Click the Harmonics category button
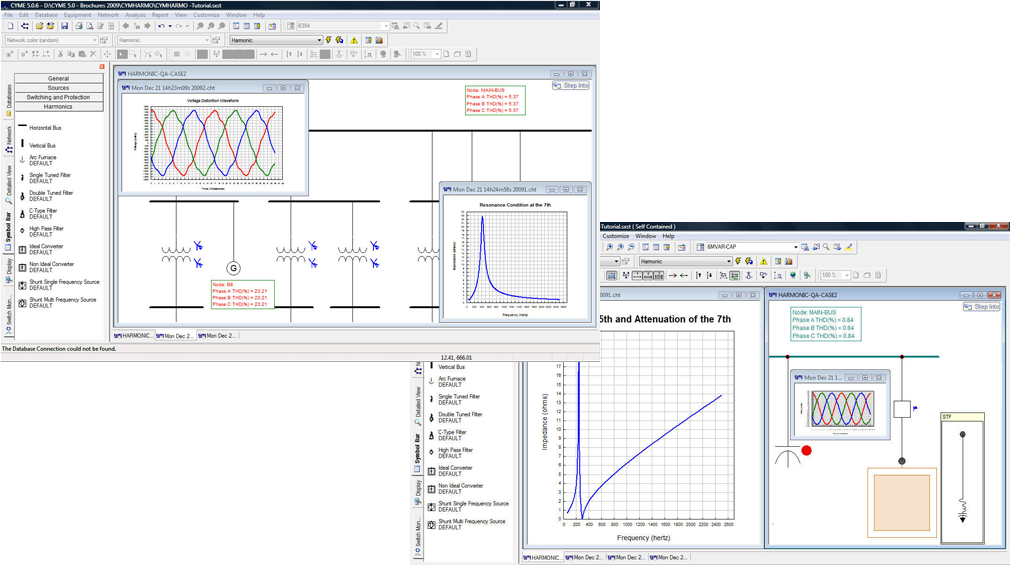This screenshot has width=1010, height=565. [x=58, y=106]
